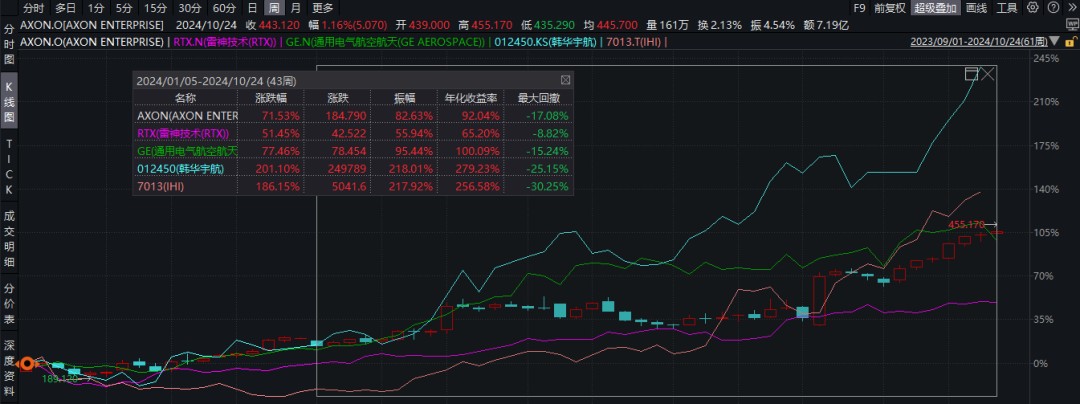Select the 012450(韩华宇航) row in popup

click(x=353, y=168)
